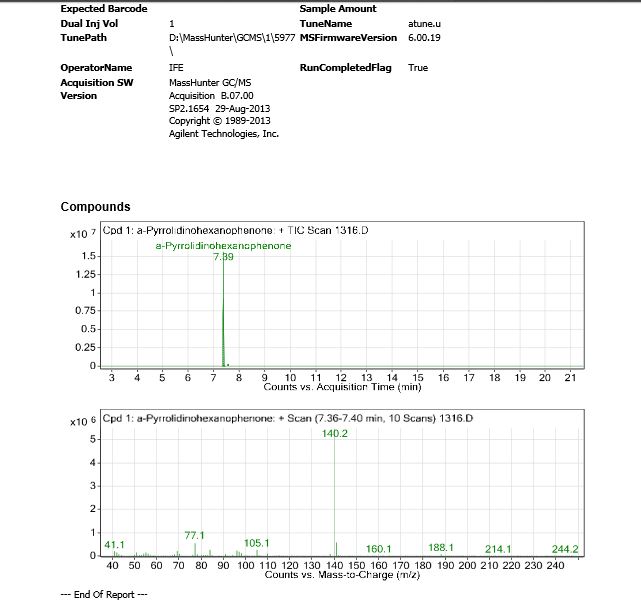The height and width of the screenshot is (603, 641).
Task: Select the 'MSFirmwareVersion' label
Action: pos(348,38)
